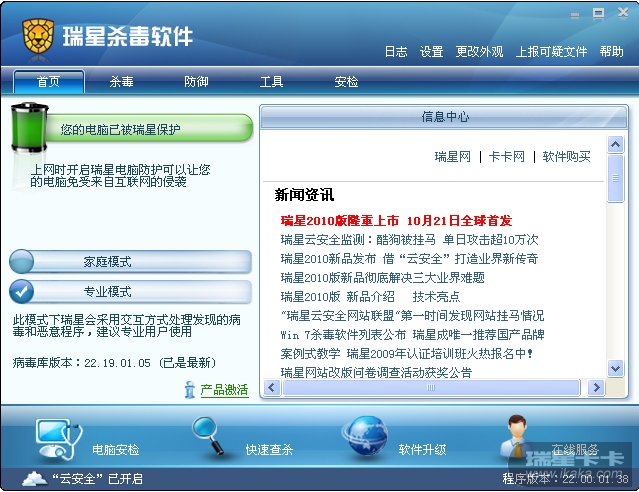Open the 安检 tab
The width and height of the screenshot is (639, 492).
[x=346, y=82]
